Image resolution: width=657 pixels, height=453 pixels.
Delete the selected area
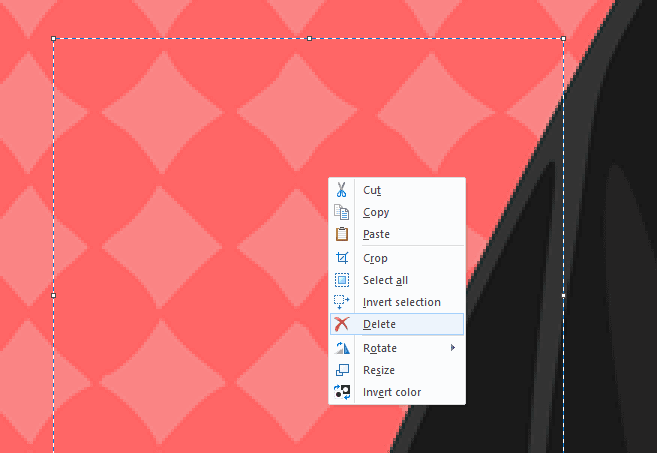pos(397,324)
